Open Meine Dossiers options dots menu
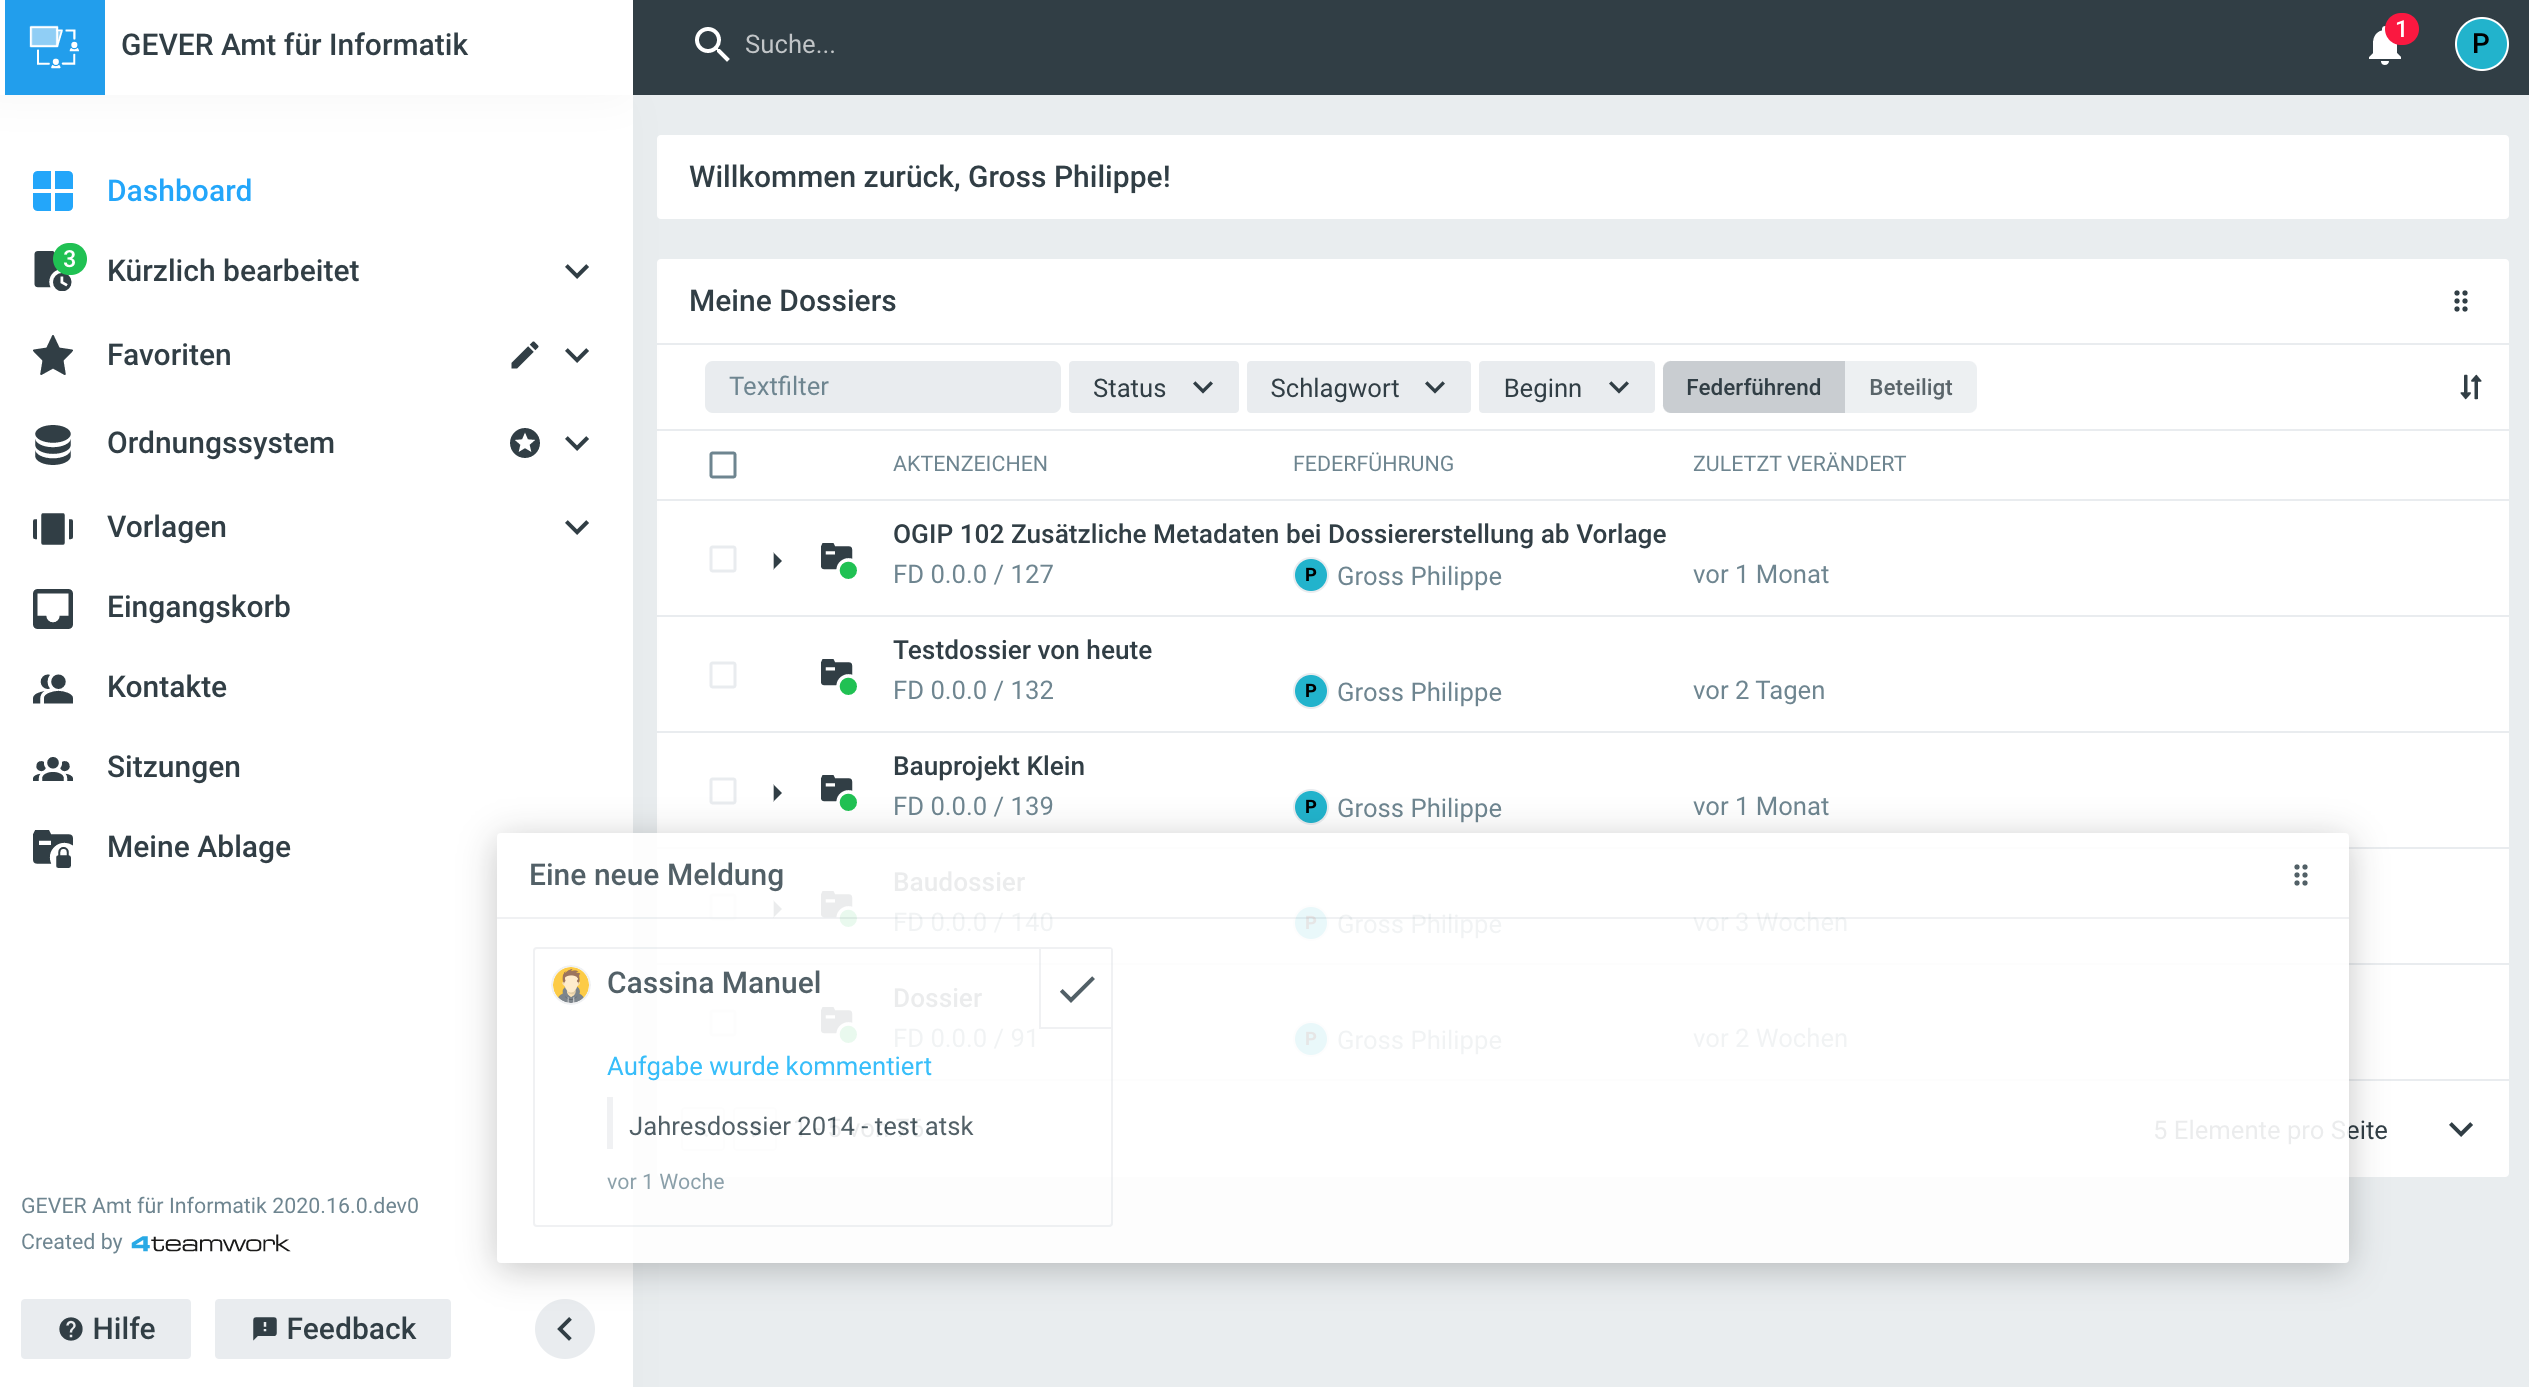Screen dimensions: 2529x1387 tap(2460, 301)
